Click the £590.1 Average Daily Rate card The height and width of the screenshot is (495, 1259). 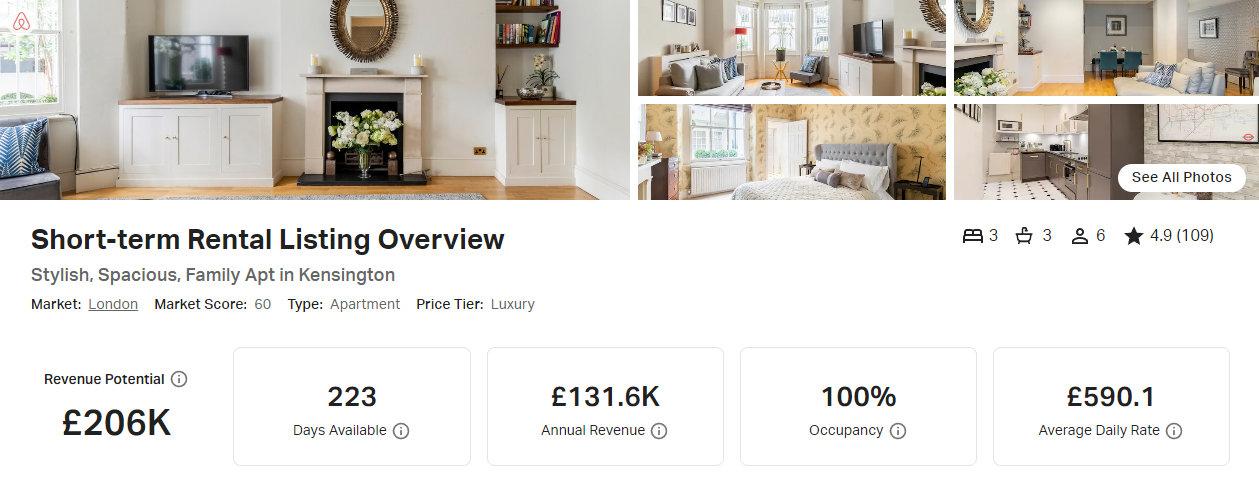coord(1111,406)
